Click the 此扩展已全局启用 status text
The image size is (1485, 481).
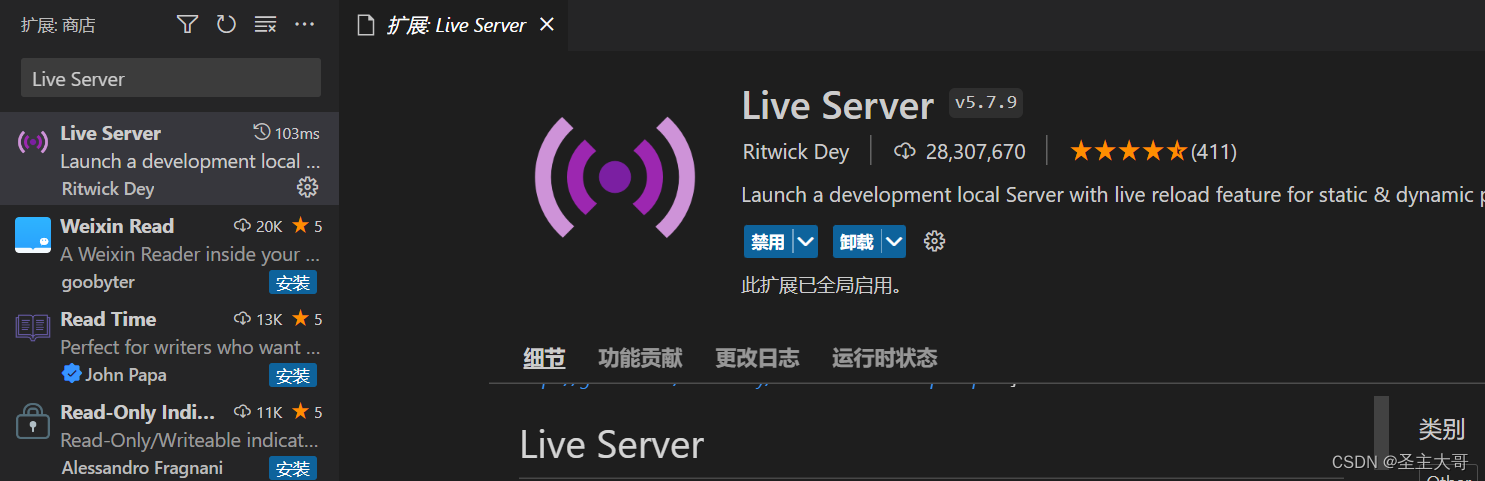coord(822,286)
